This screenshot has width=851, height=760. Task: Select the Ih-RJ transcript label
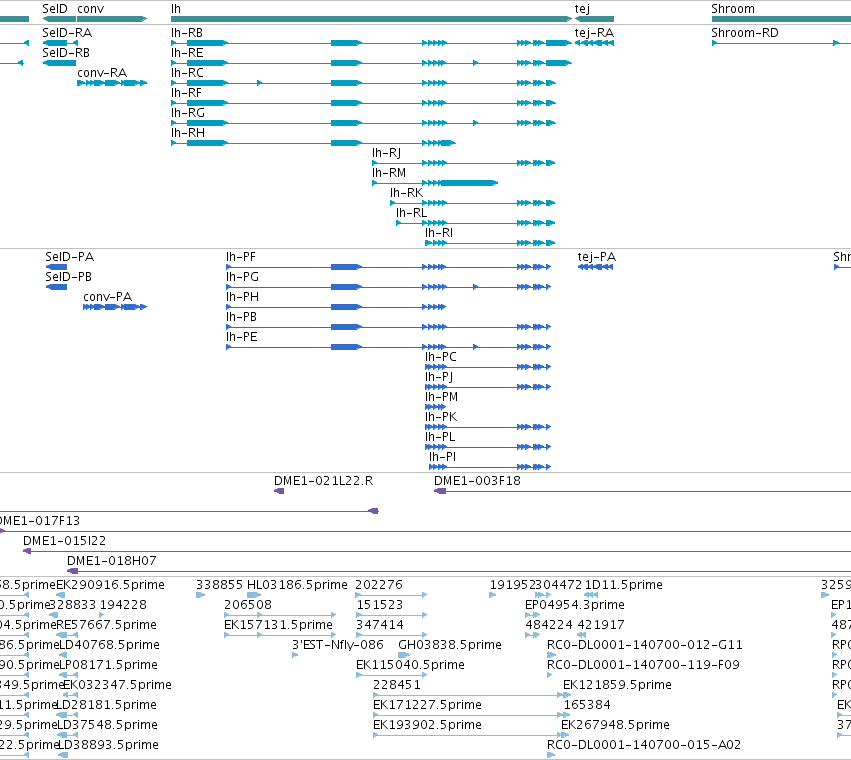tap(386, 153)
